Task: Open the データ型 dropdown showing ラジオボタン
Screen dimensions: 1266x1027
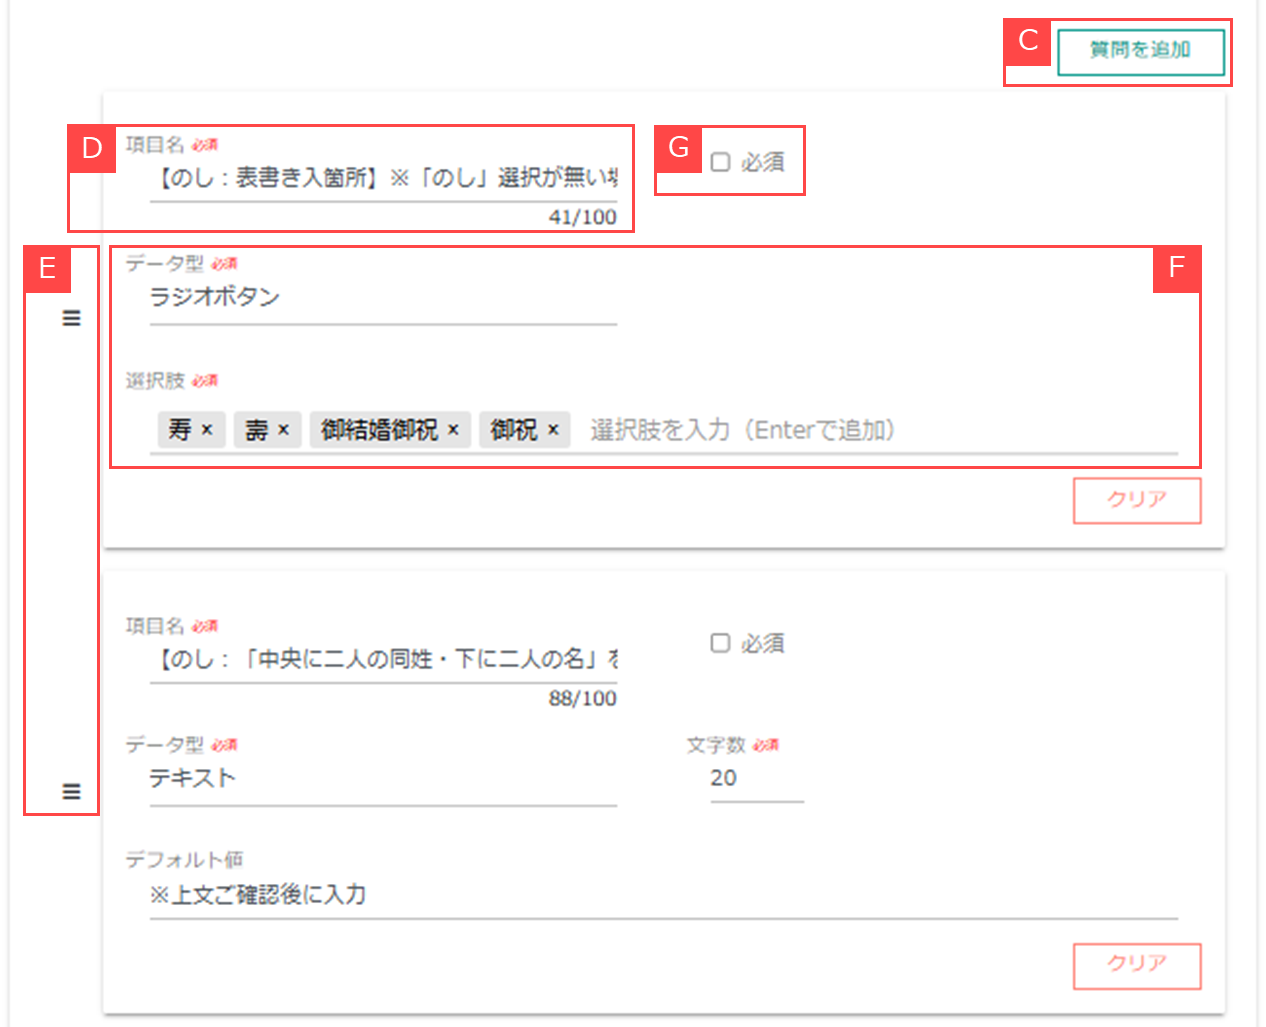Action: [x=382, y=298]
